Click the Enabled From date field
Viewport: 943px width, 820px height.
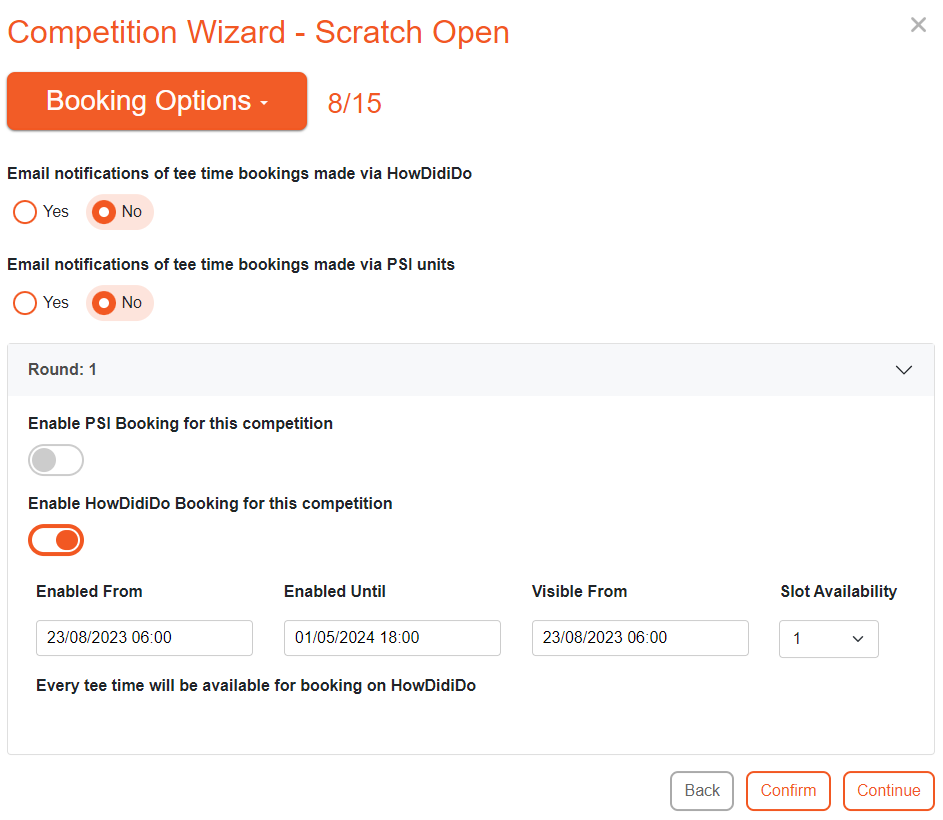pyautogui.click(x=144, y=638)
